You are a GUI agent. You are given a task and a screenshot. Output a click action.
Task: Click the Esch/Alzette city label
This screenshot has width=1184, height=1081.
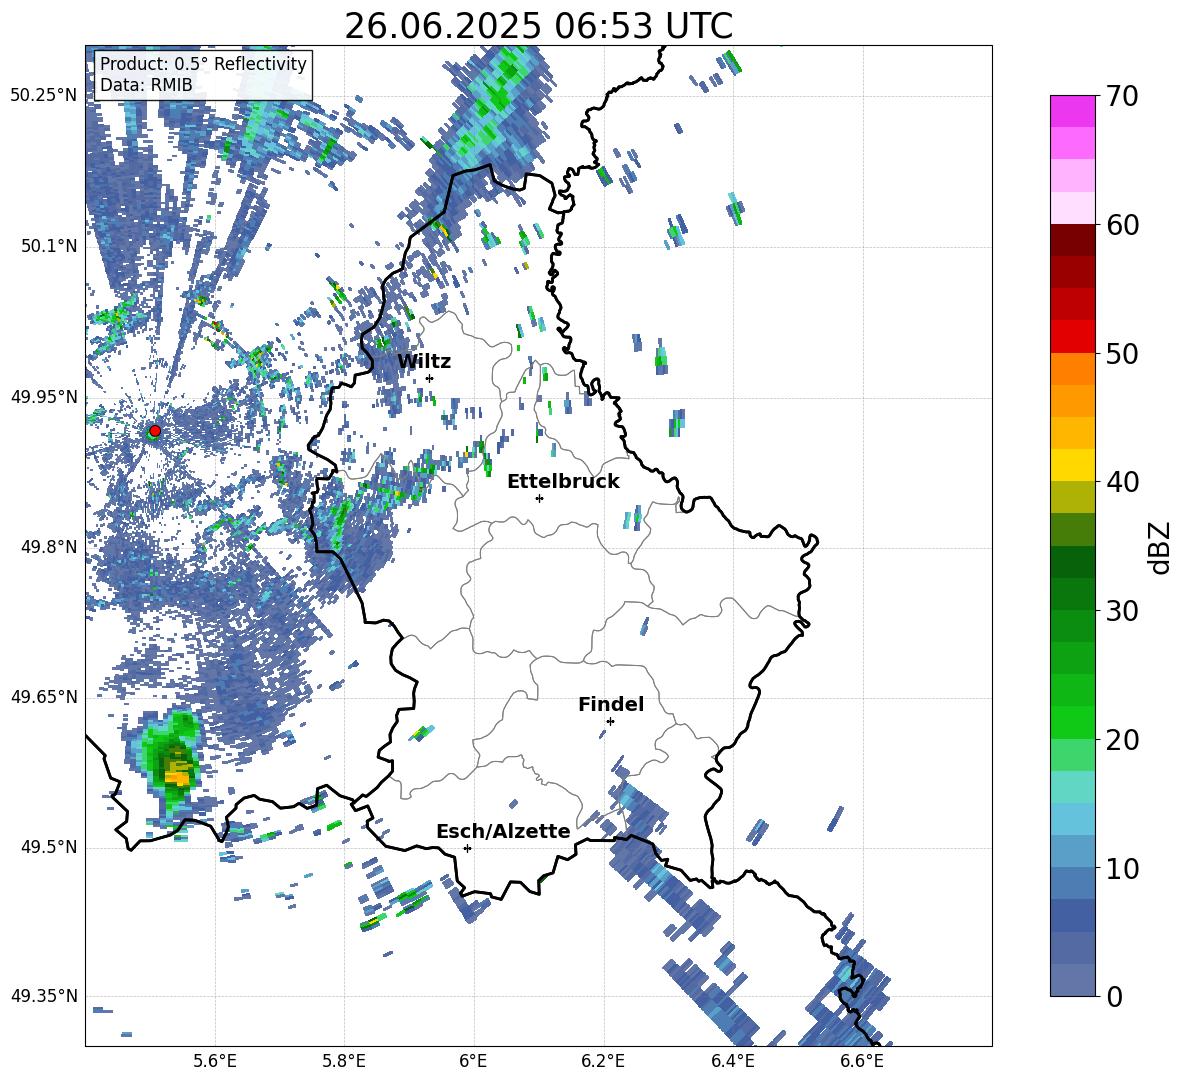point(503,831)
